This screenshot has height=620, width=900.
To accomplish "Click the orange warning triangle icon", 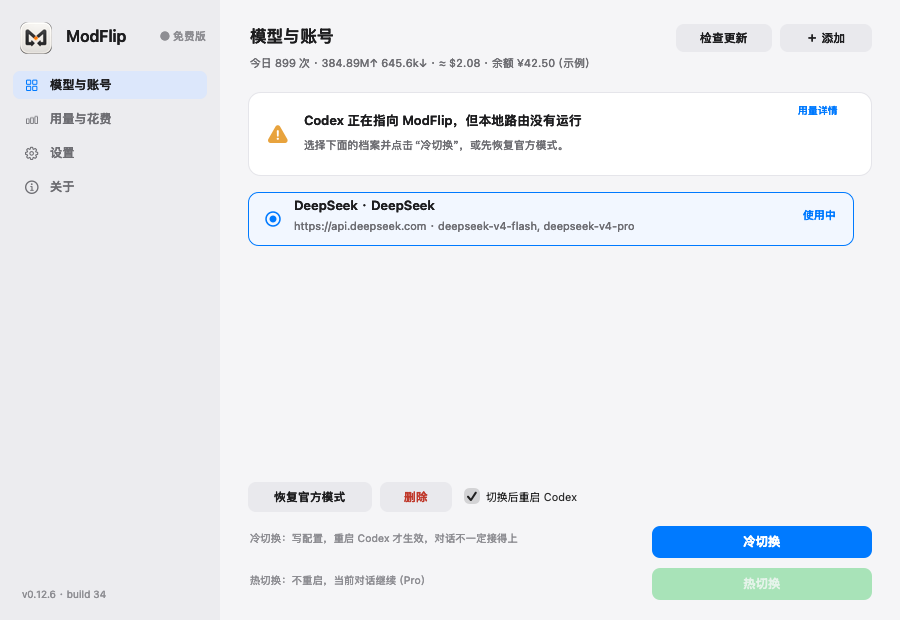I will [278, 134].
